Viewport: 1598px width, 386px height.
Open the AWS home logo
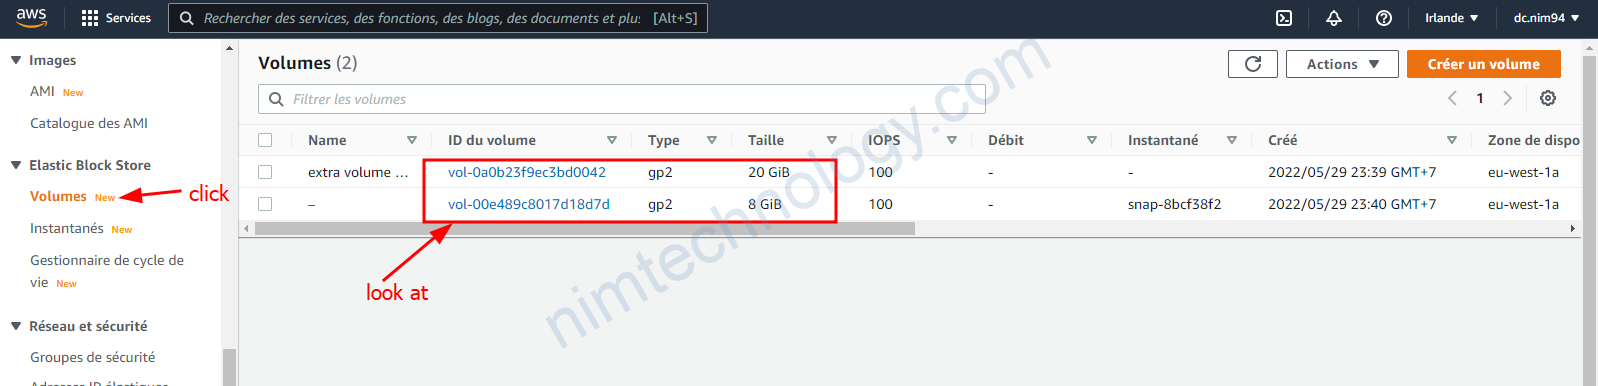pyautogui.click(x=32, y=17)
